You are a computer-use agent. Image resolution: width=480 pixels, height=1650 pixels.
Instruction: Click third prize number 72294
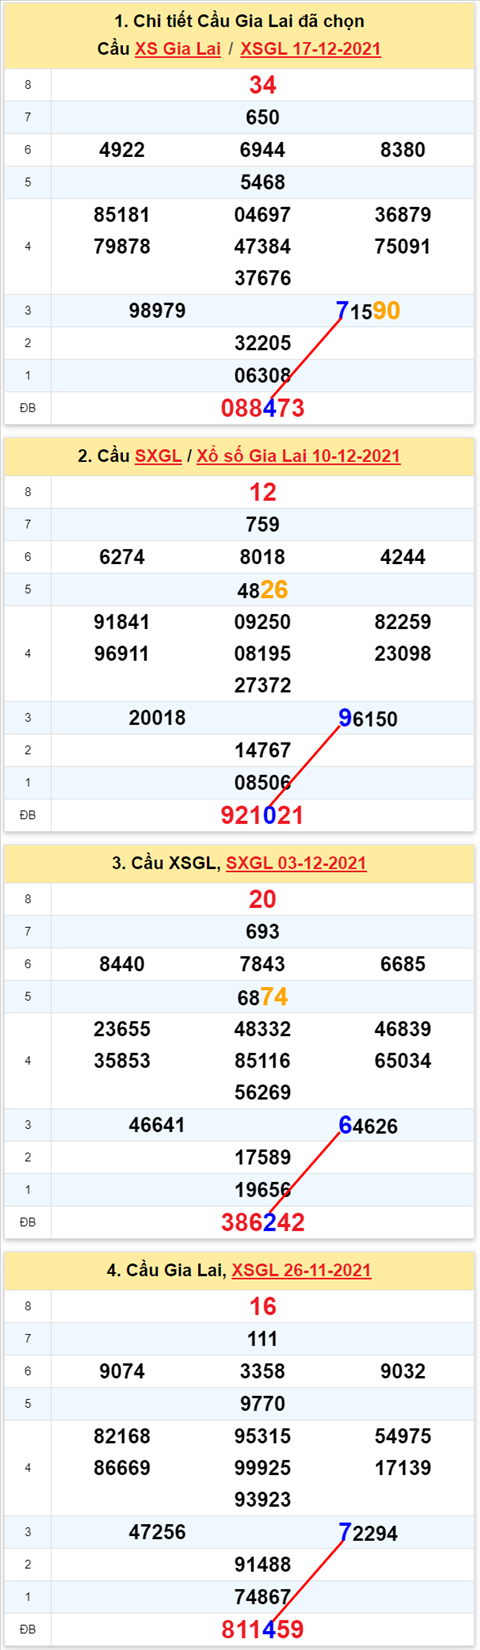pos(368,1532)
